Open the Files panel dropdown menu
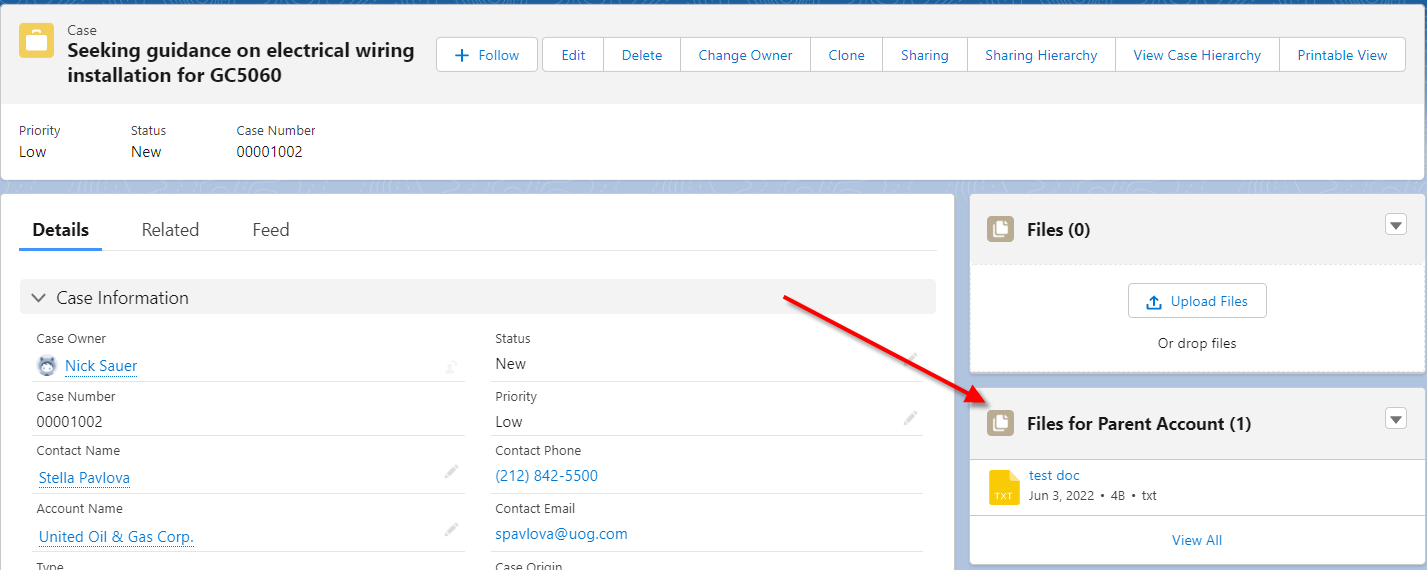 pos(1396,225)
